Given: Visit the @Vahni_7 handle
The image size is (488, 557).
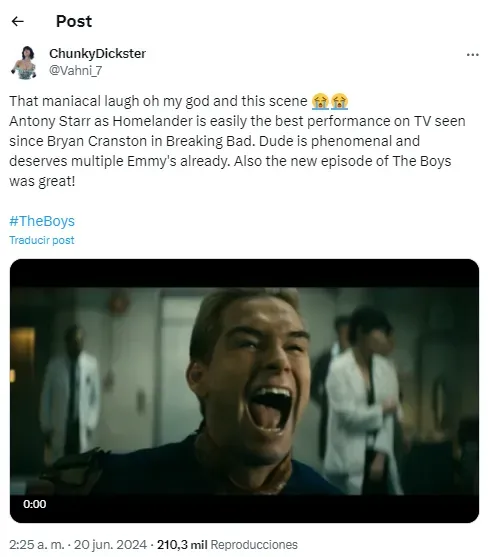Looking at the screenshot, I should [x=75, y=70].
